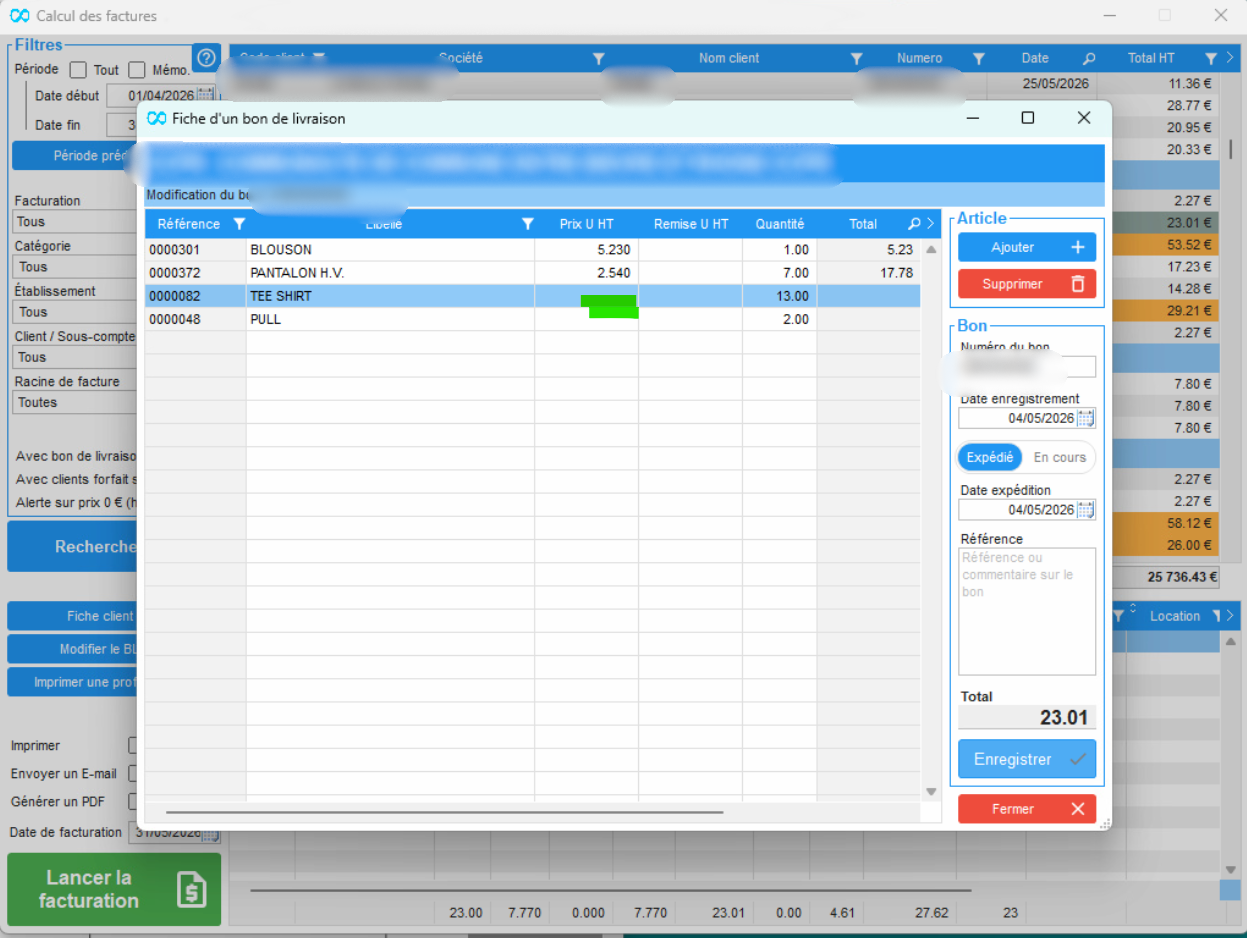
Task: Click into the Référence comment text area
Action: 1027,611
